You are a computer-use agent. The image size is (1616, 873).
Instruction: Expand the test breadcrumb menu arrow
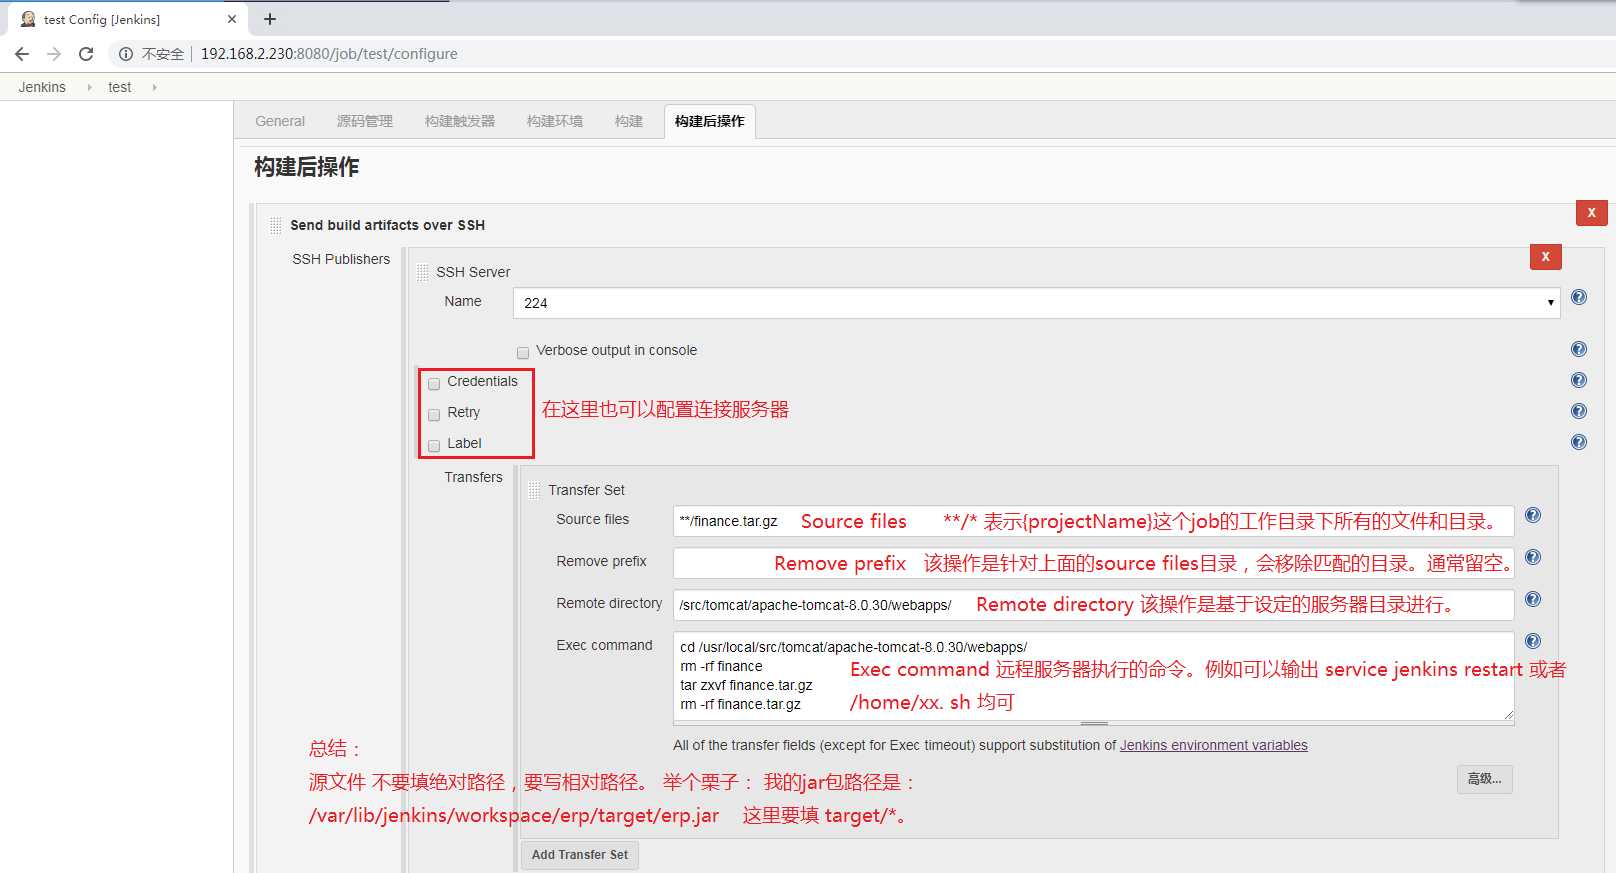[154, 87]
